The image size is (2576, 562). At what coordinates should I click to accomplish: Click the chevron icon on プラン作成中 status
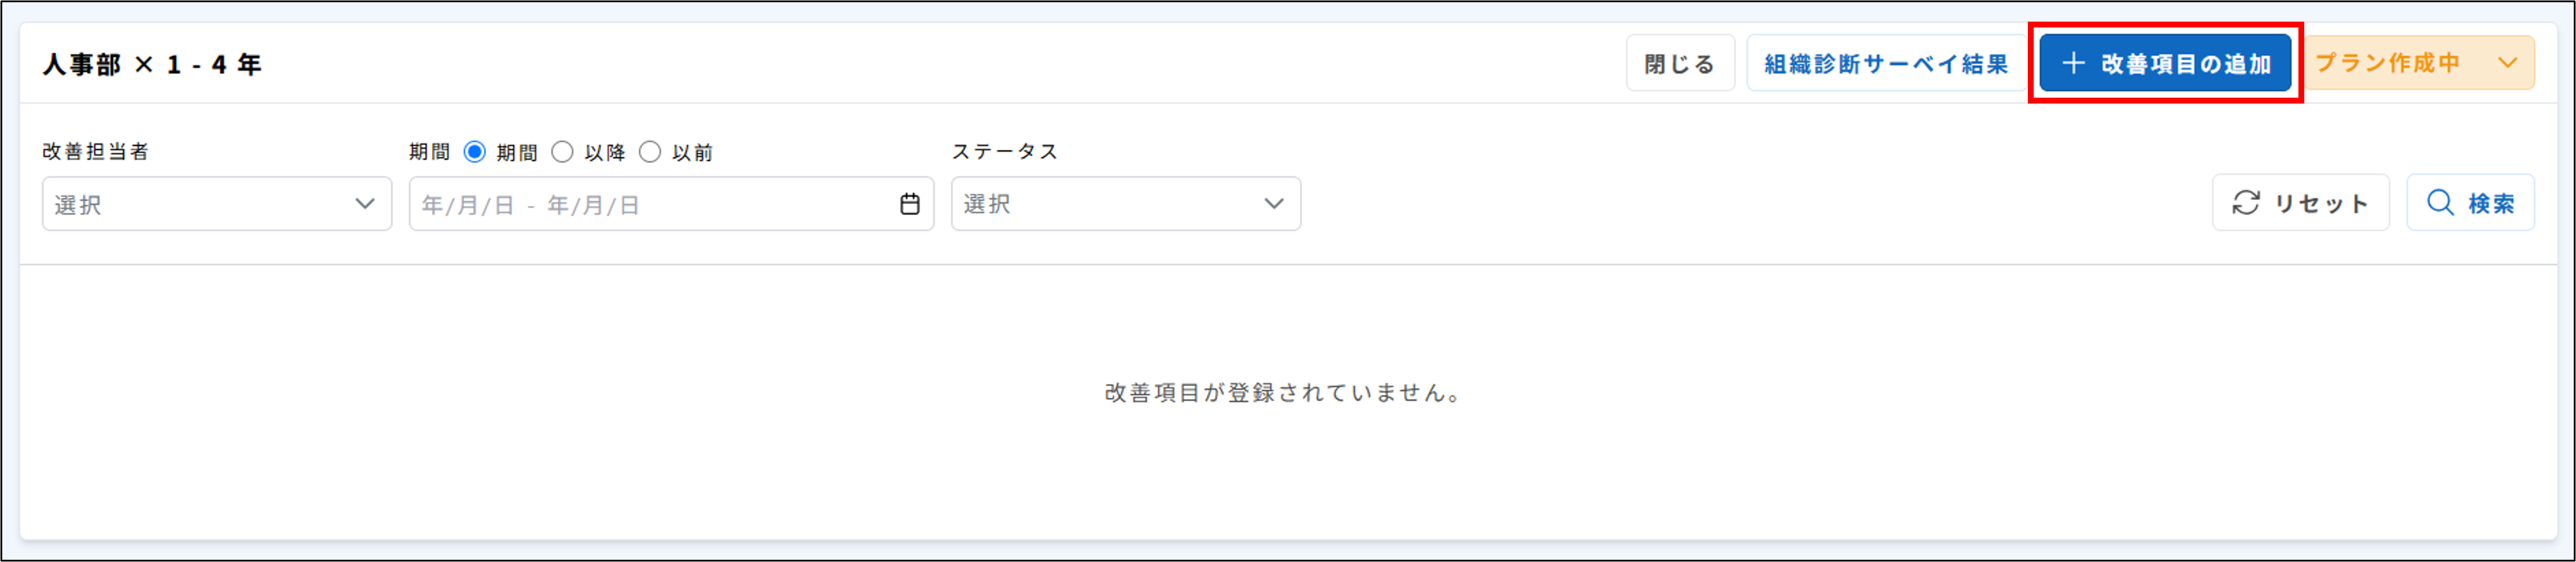(2505, 62)
